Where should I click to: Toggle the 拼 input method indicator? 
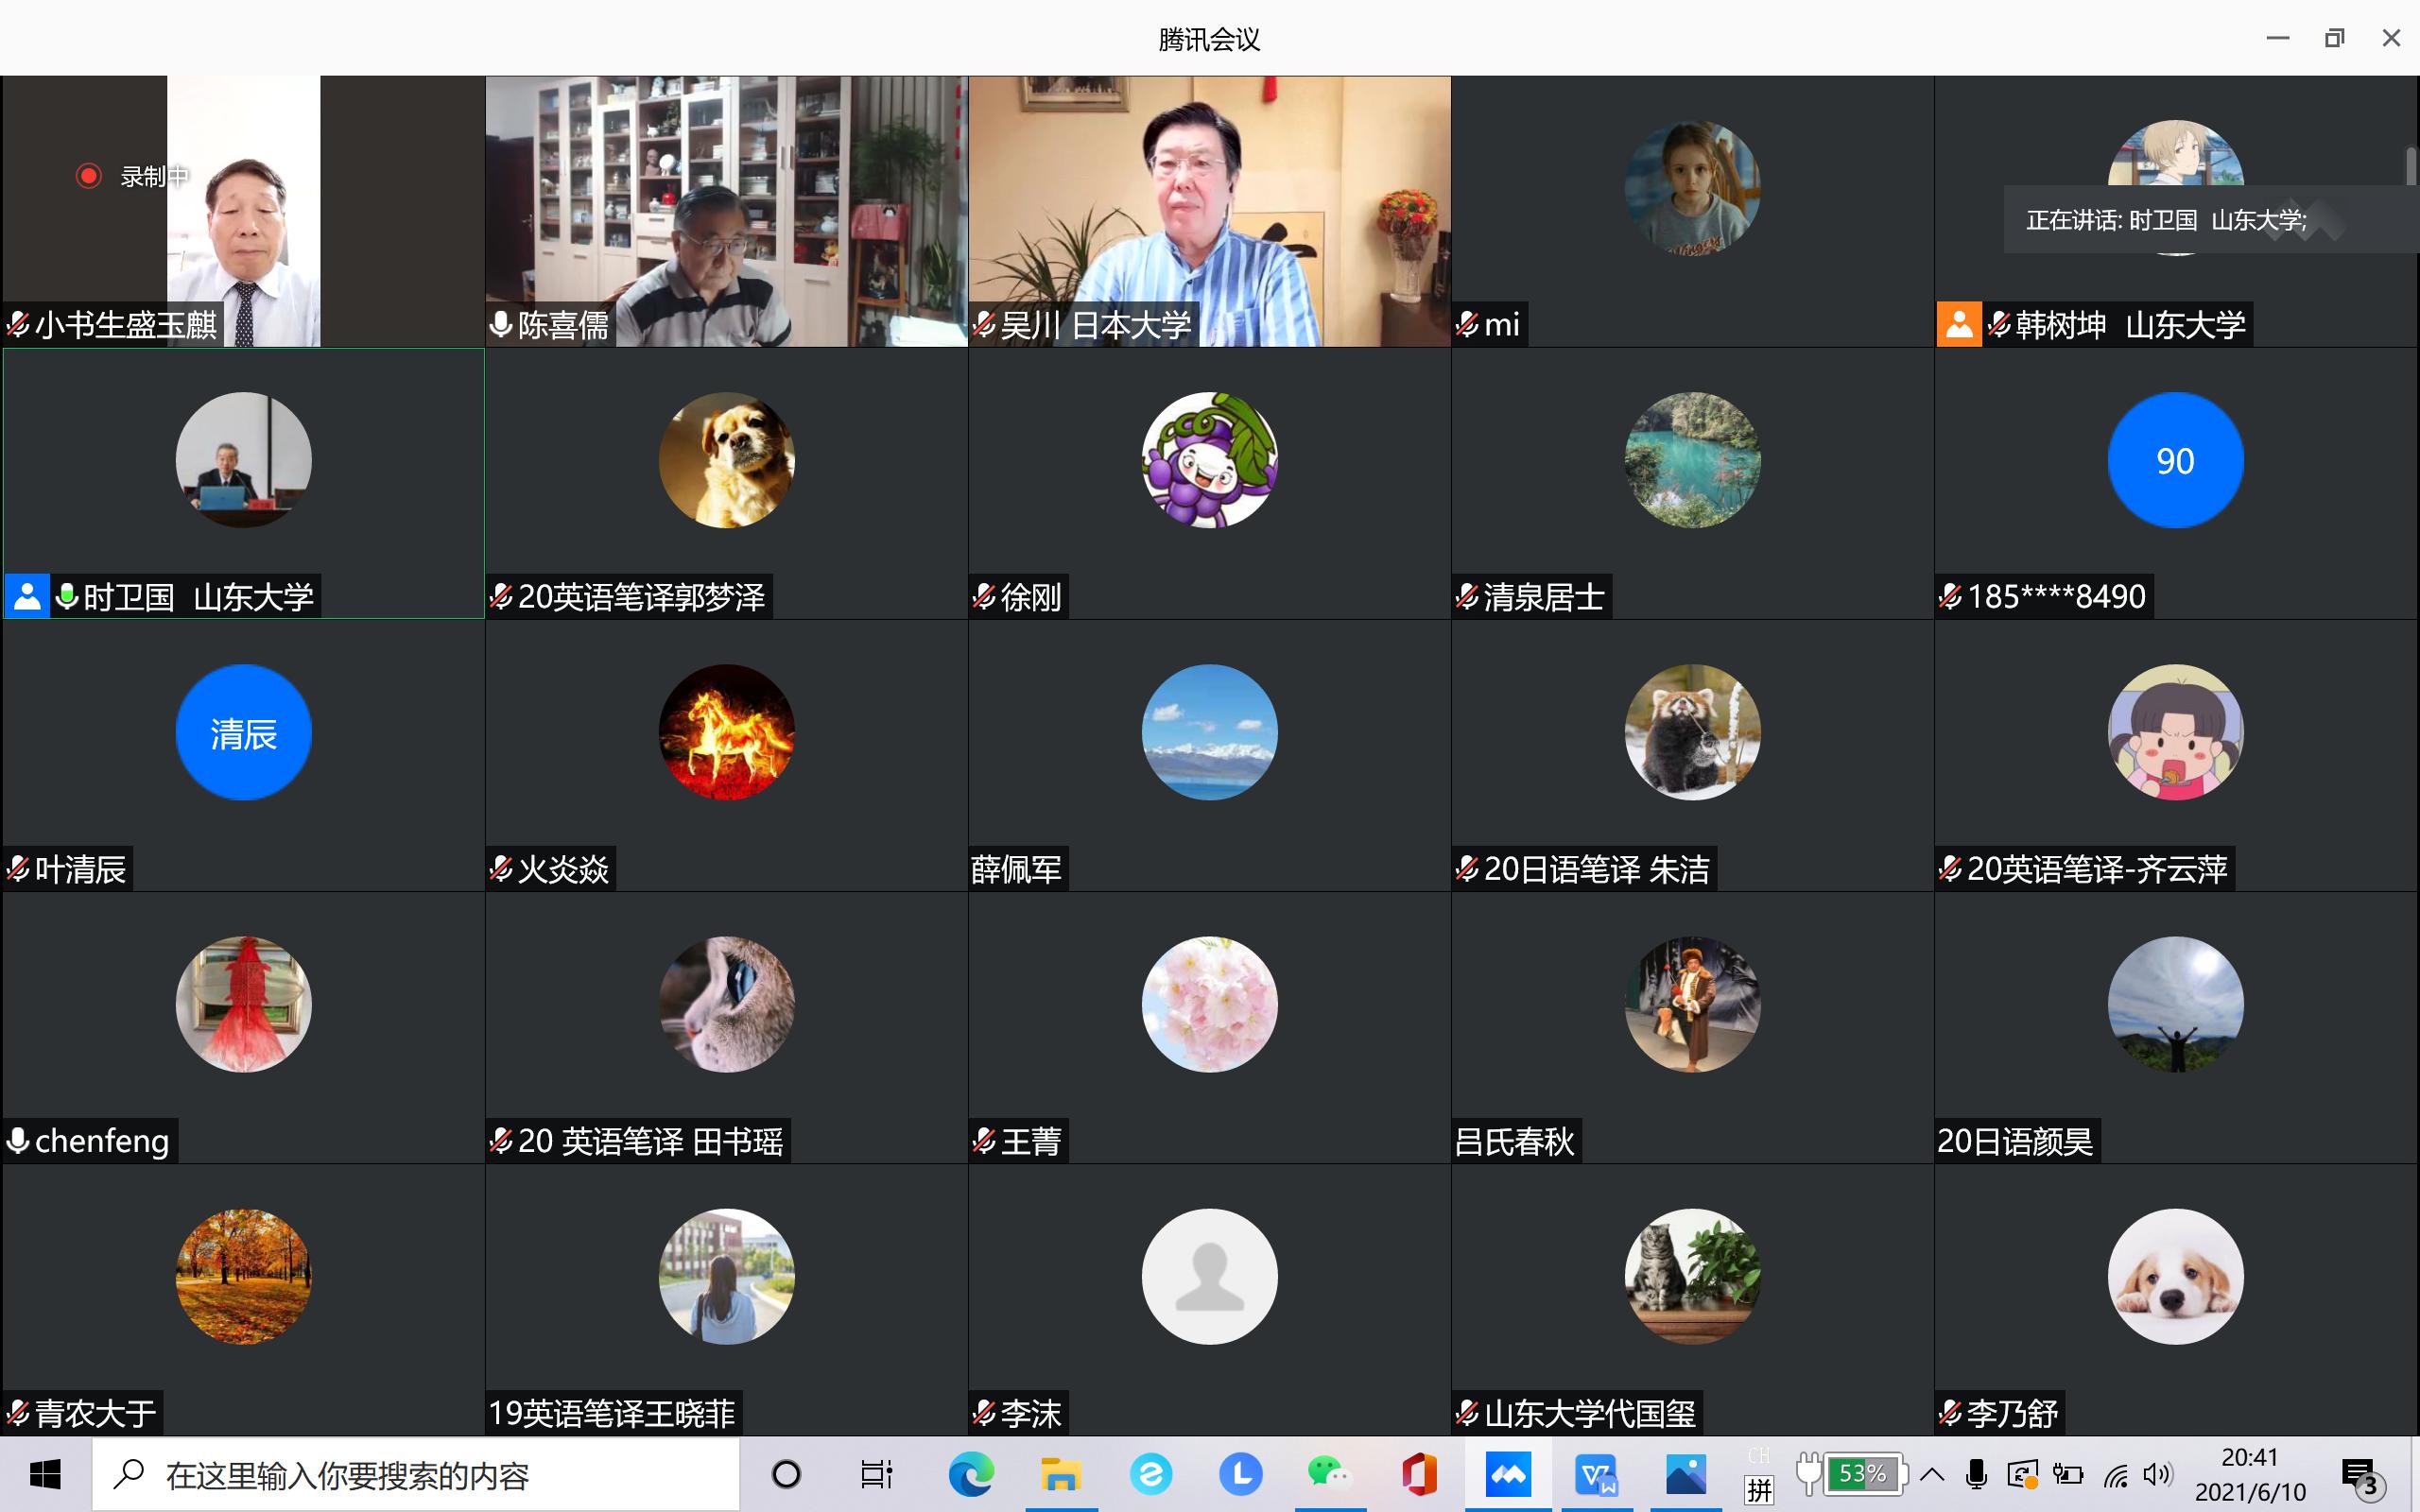click(1759, 1489)
